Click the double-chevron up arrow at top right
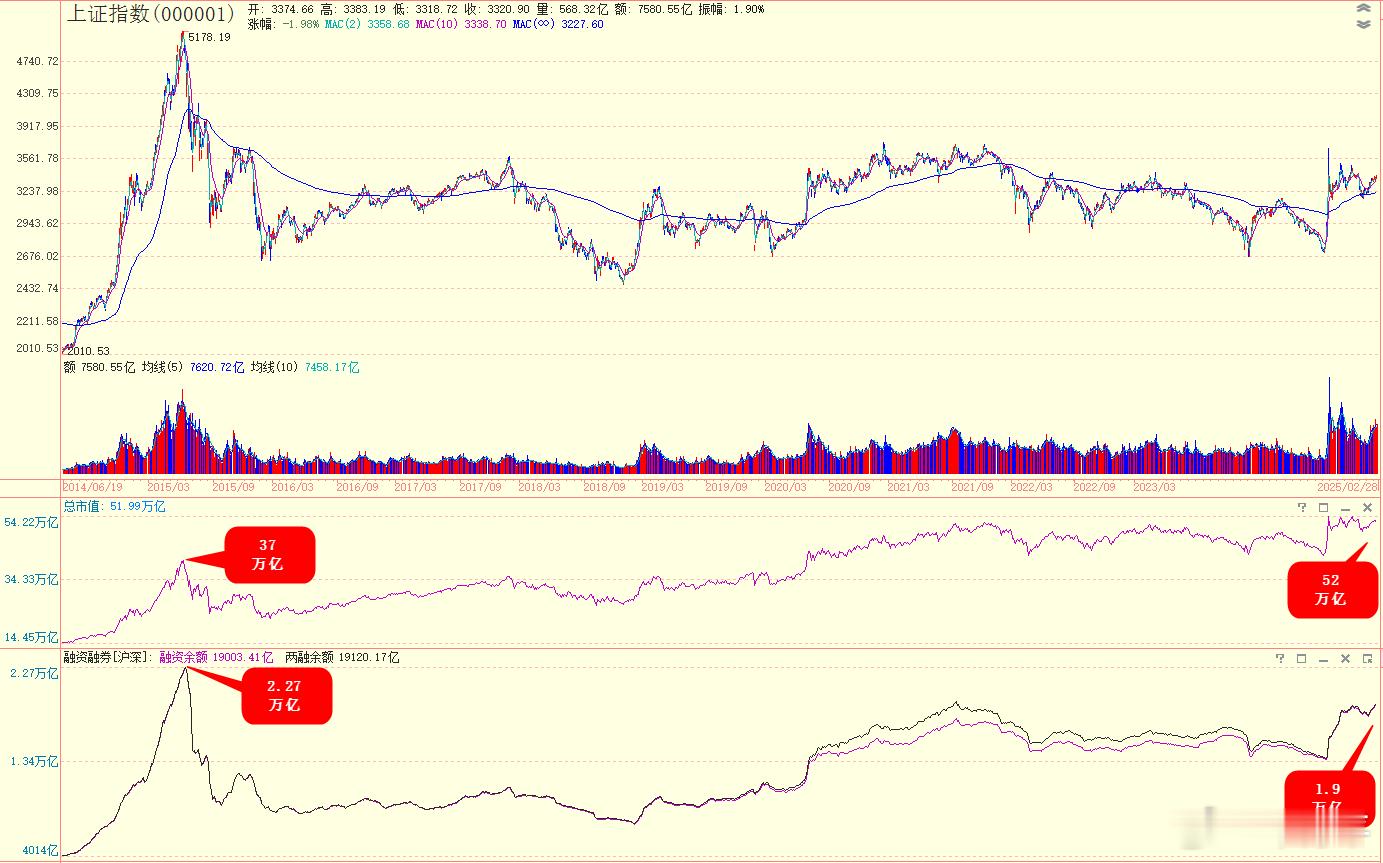1383x863 pixels. pyautogui.click(x=1364, y=9)
